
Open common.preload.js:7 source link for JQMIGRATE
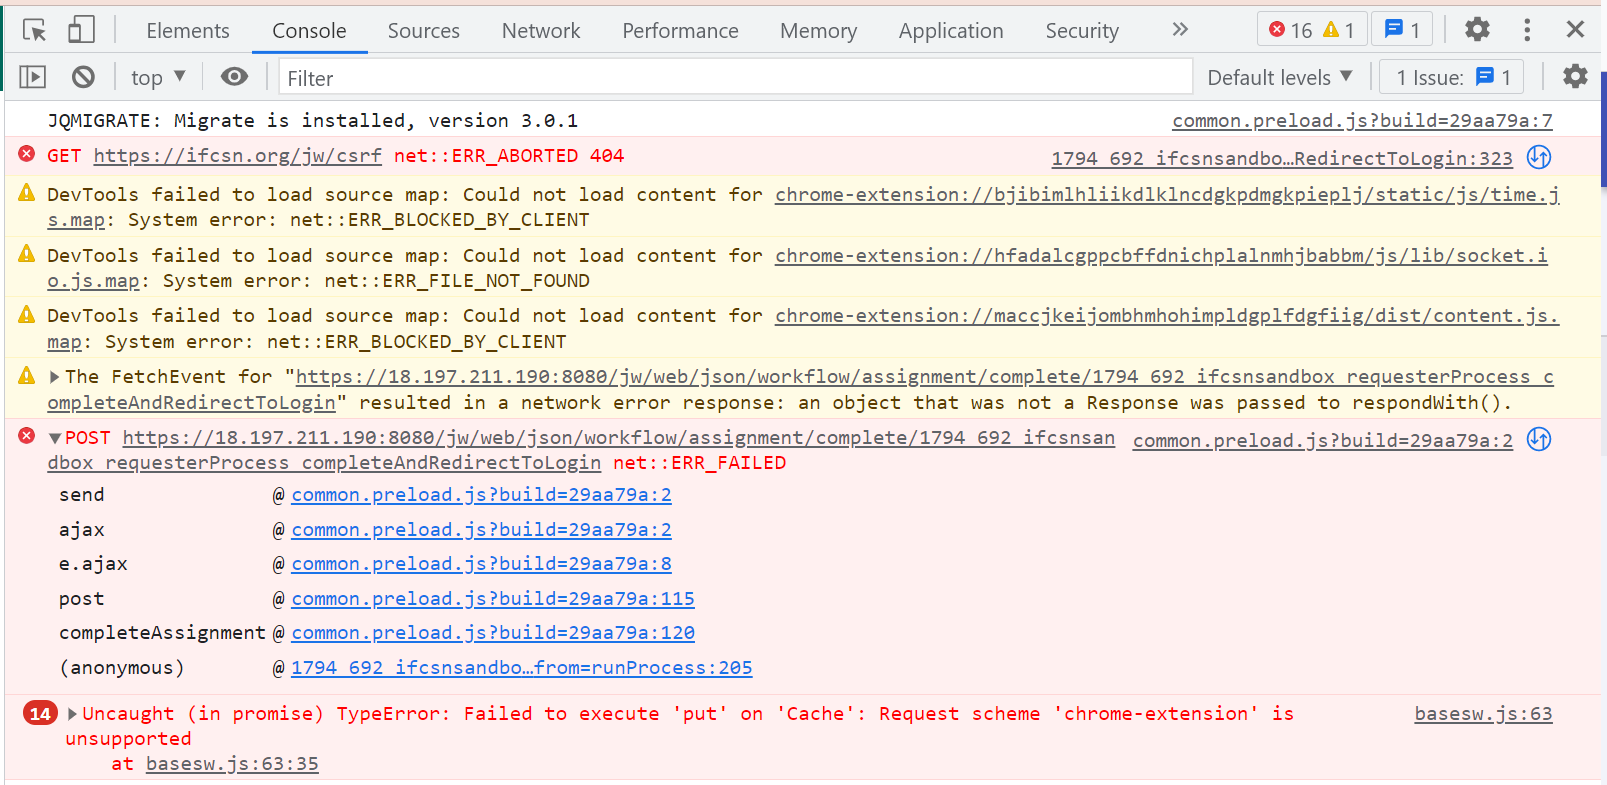click(x=1362, y=121)
